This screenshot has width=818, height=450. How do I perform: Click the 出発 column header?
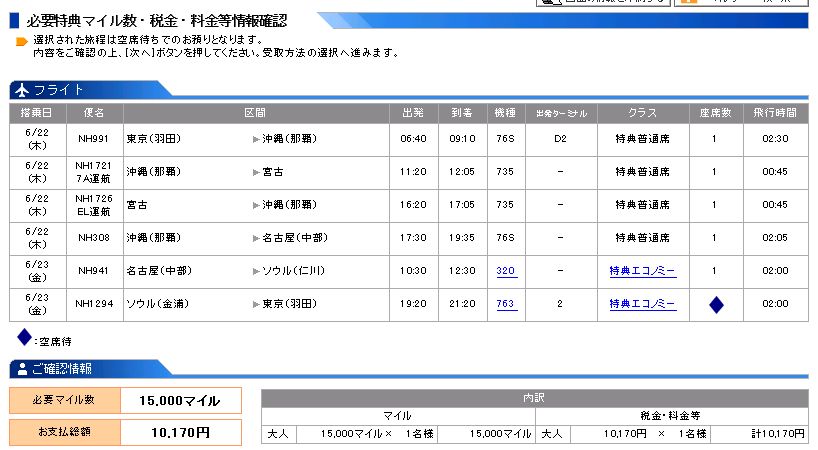(x=413, y=113)
